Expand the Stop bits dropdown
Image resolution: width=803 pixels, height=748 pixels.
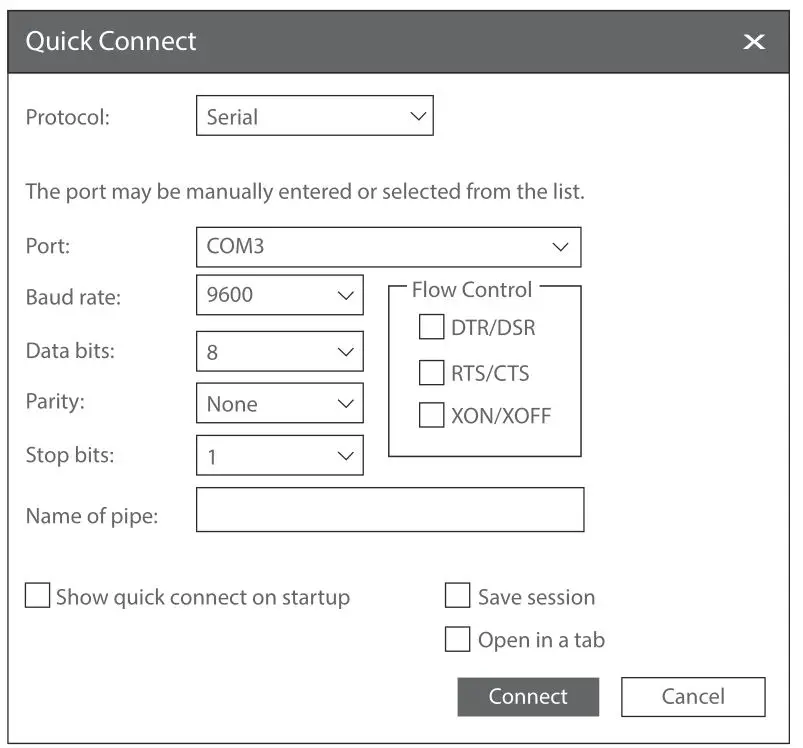[x=279, y=456]
